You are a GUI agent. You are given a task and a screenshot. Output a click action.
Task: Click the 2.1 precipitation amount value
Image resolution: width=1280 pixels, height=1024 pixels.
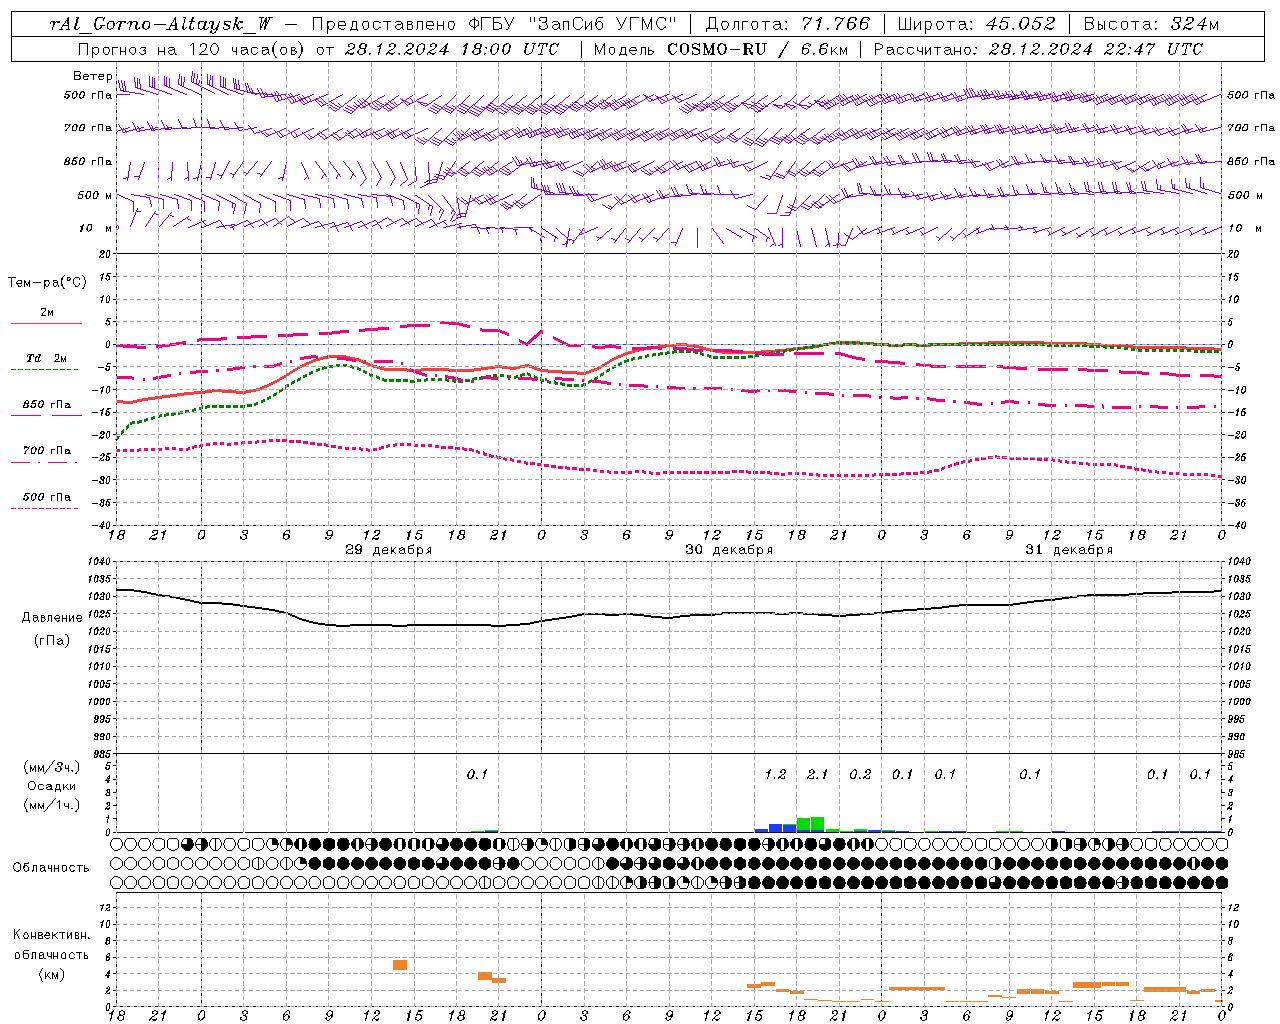point(817,774)
